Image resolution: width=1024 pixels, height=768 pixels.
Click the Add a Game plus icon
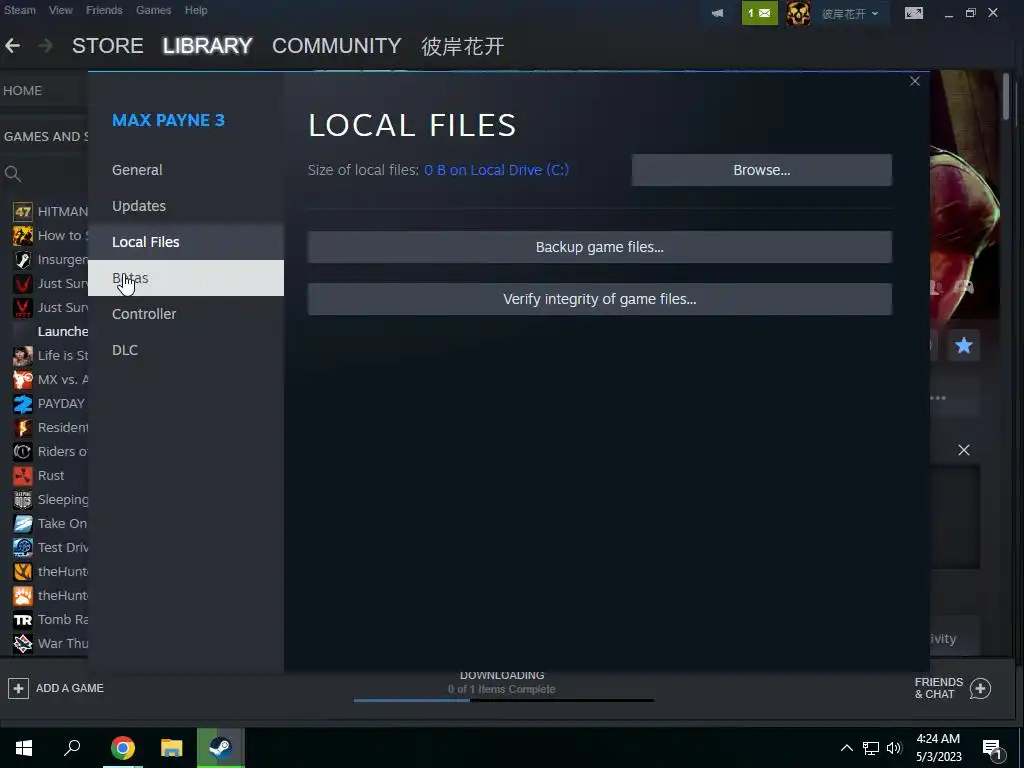tap(18, 688)
